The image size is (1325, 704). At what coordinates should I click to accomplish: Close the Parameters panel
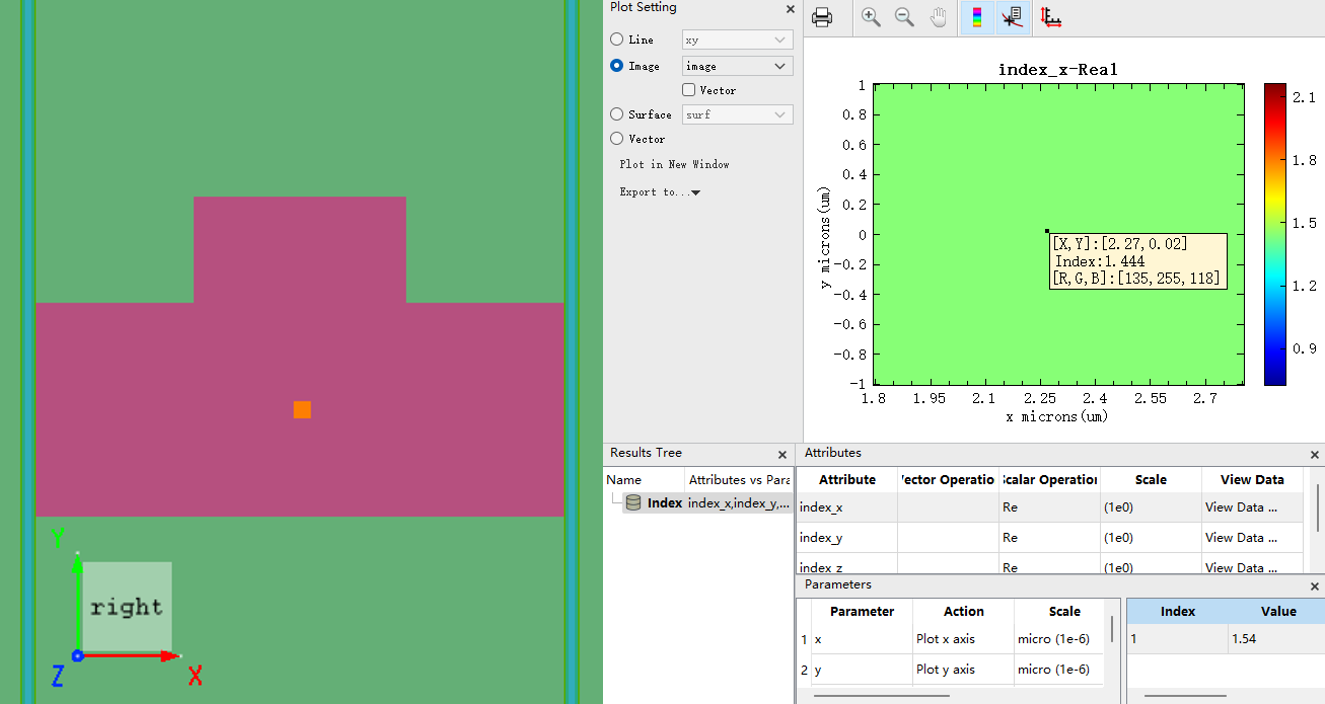(1314, 586)
